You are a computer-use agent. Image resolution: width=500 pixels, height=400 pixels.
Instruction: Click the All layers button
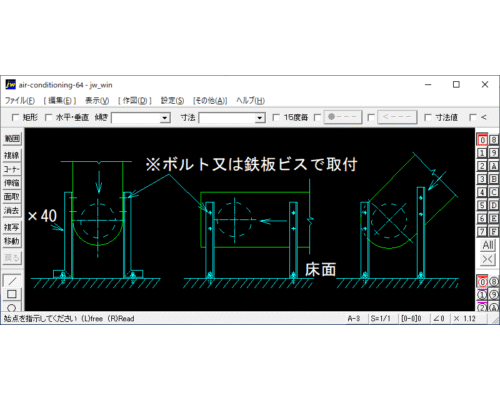coord(488,245)
